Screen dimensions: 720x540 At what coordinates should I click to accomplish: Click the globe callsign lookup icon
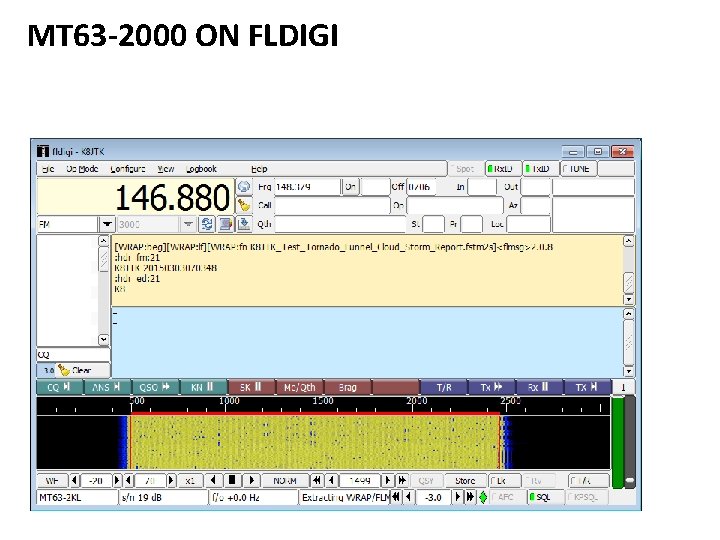pos(243,186)
